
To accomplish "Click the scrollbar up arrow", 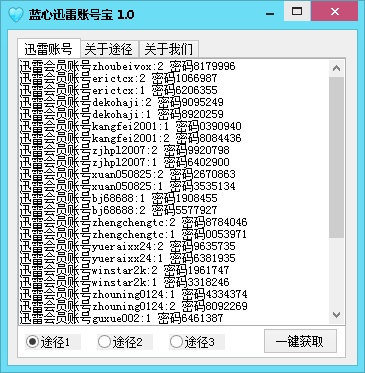I will pyautogui.click(x=336, y=68).
